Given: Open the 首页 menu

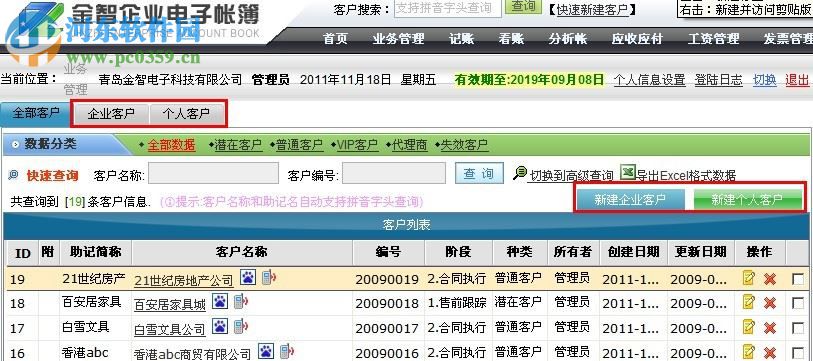Looking at the screenshot, I should click(335, 39).
